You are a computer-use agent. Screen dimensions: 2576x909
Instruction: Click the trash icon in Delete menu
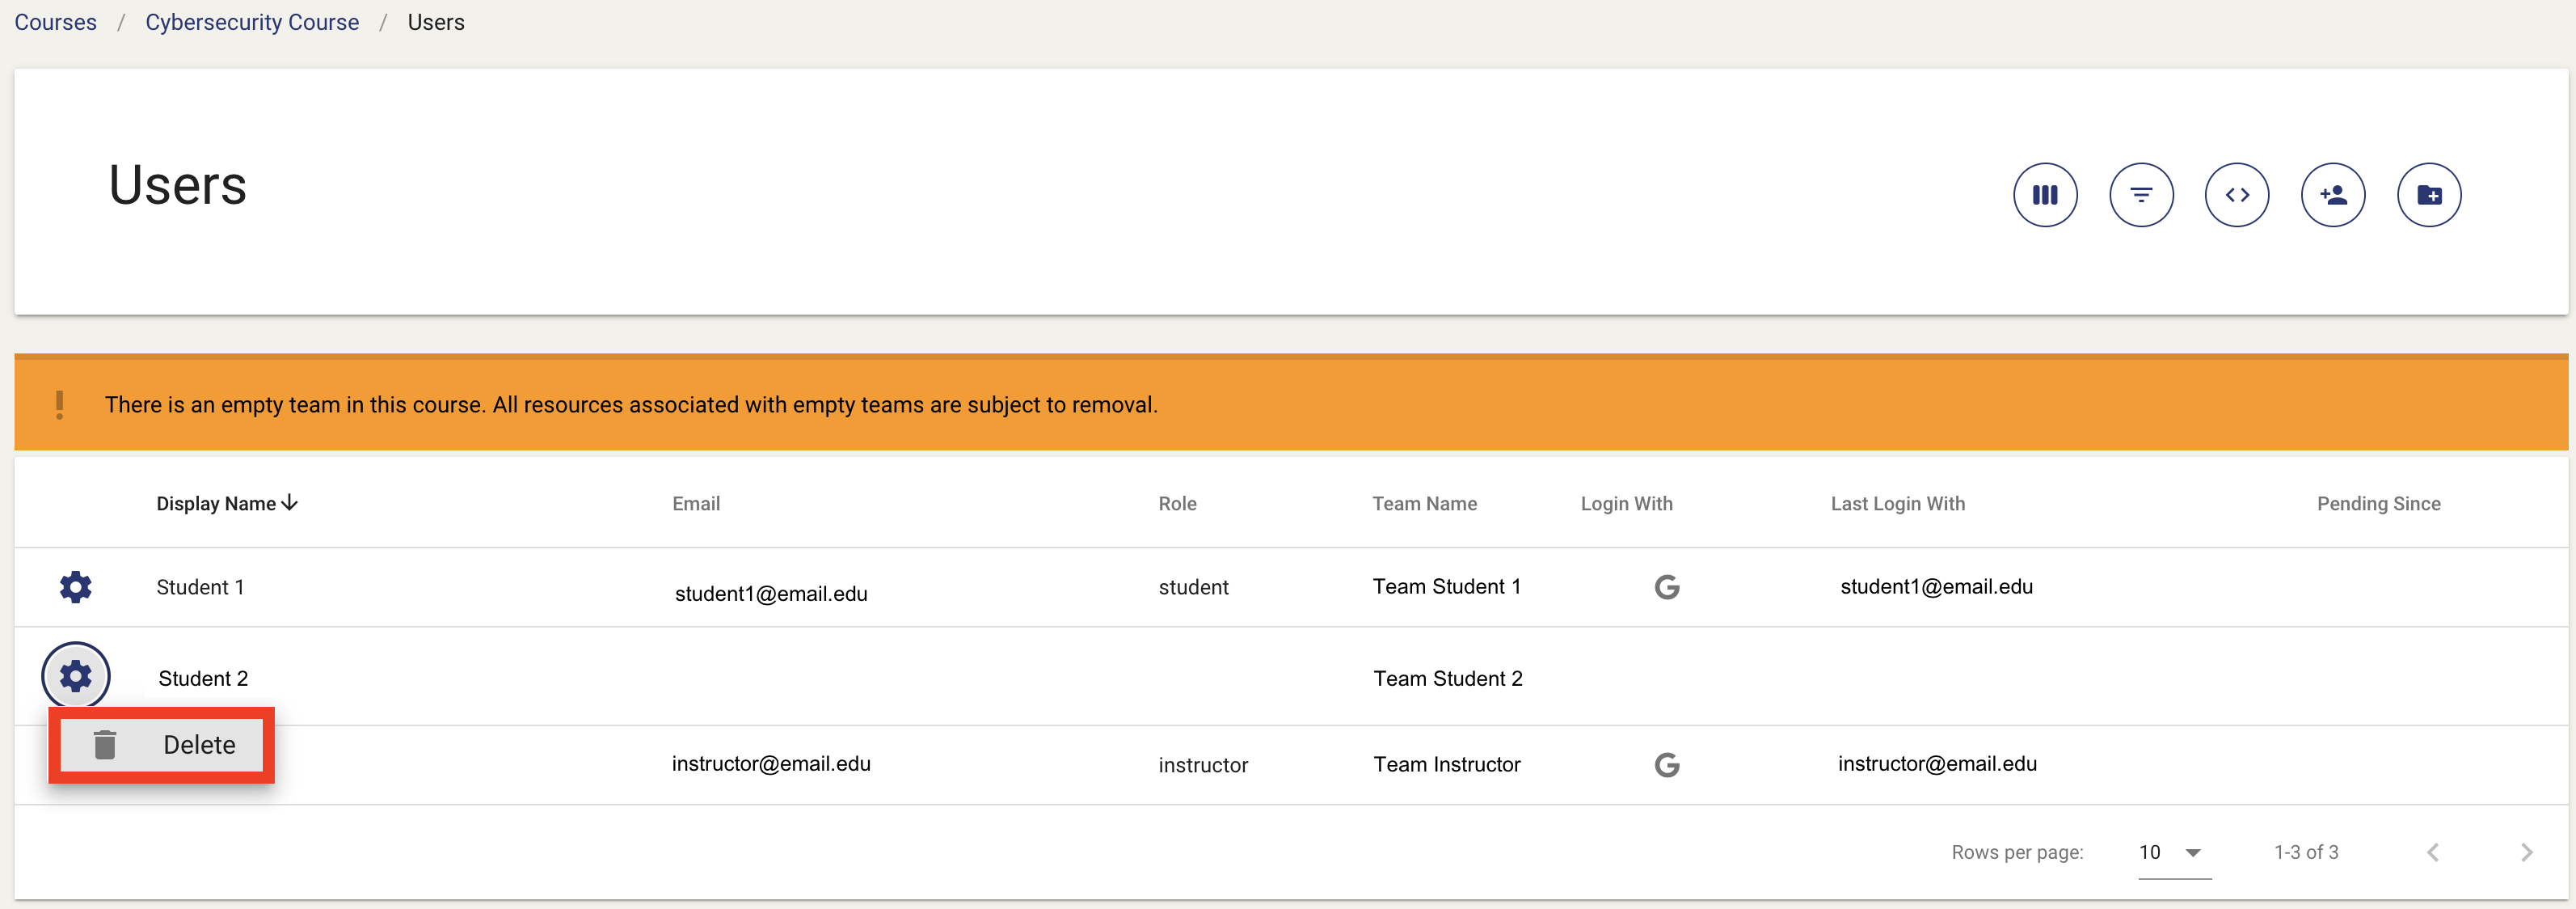click(105, 745)
